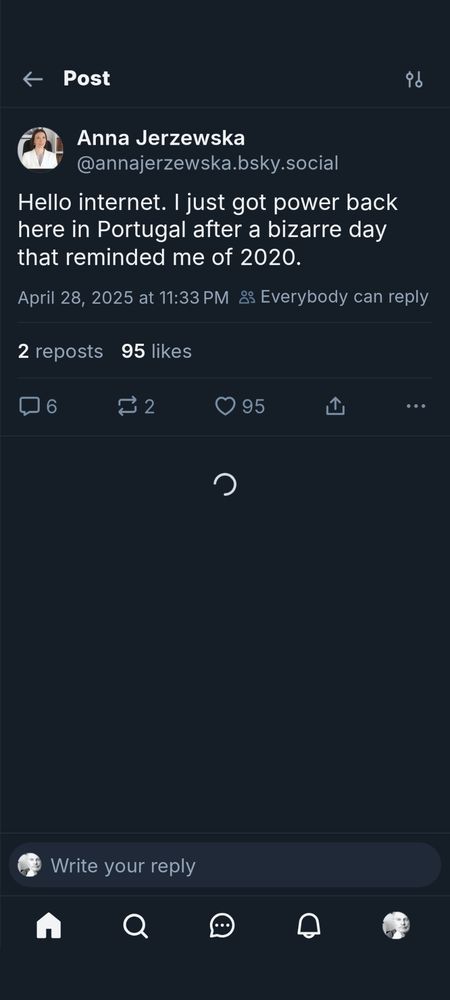View the 2 reposts list
The image size is (450, 1000).
(x=61, y=351)
